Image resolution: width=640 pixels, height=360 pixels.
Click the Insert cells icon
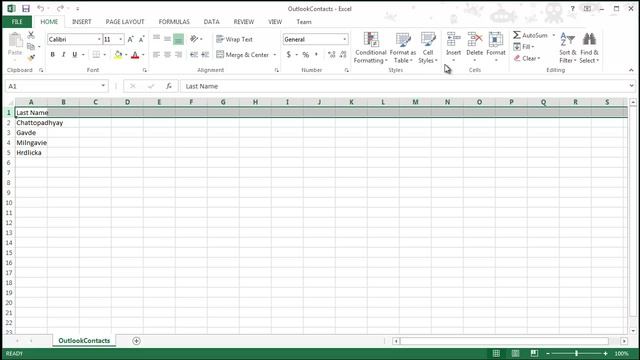pyautogui.click(x=453, y=40)
